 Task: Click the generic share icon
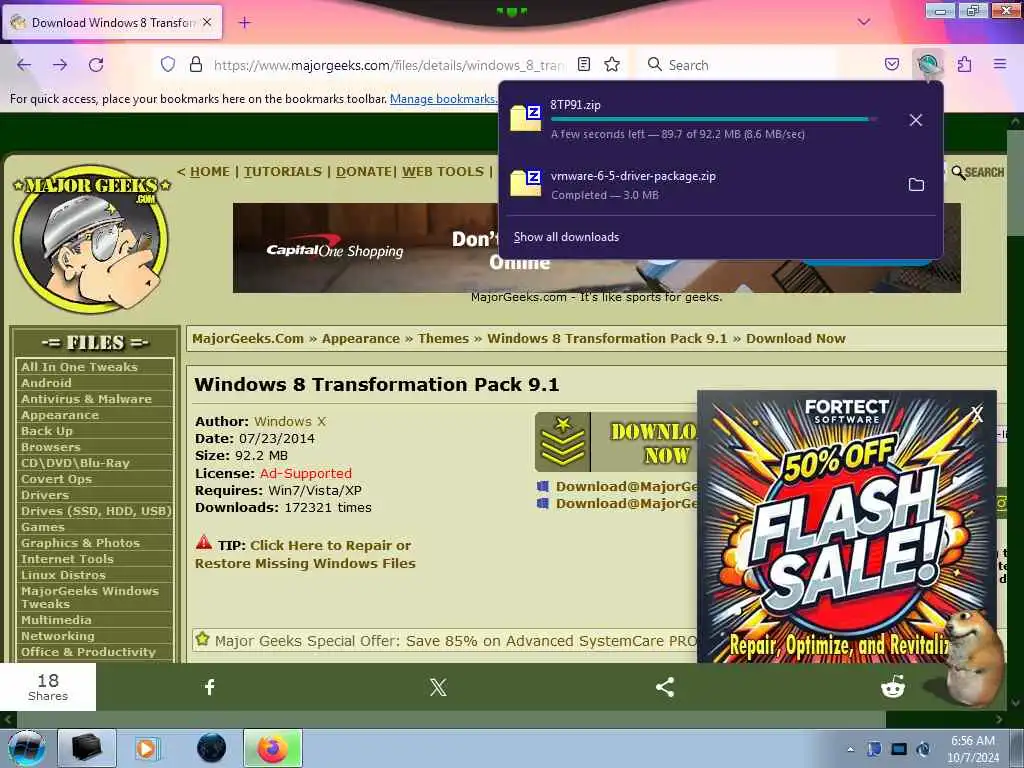tap(665, 687)
